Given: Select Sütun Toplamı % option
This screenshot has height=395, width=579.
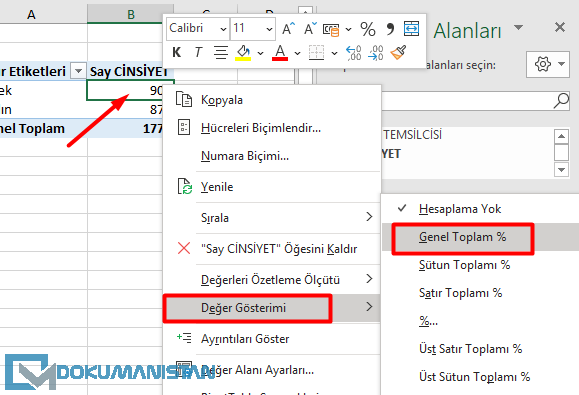Looking at the screenshot, I should (x=480, y=265).
